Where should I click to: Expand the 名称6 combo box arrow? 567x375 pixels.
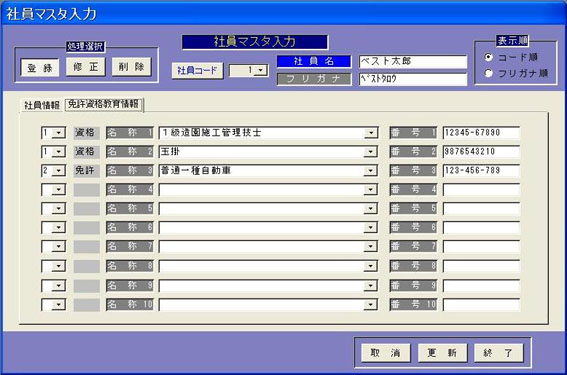click(371, 228)
